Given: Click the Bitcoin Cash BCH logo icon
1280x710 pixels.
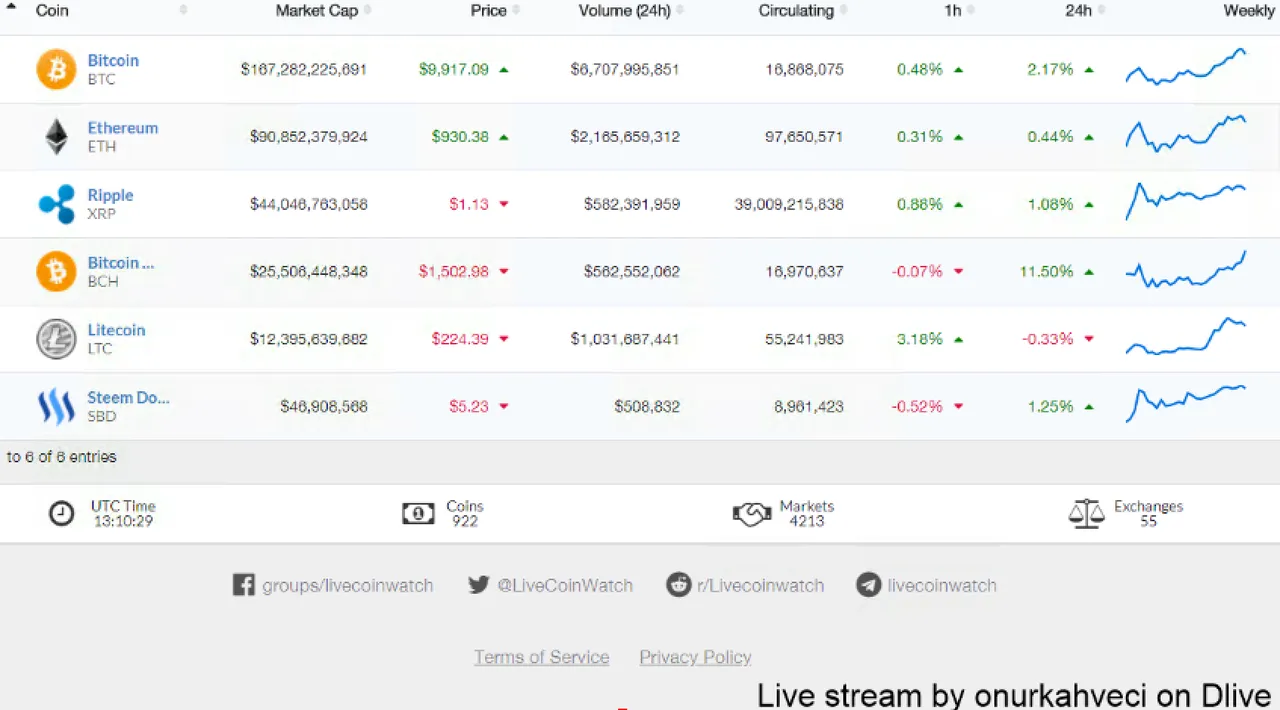Looking at the screenshot, I should coord(56,271).
